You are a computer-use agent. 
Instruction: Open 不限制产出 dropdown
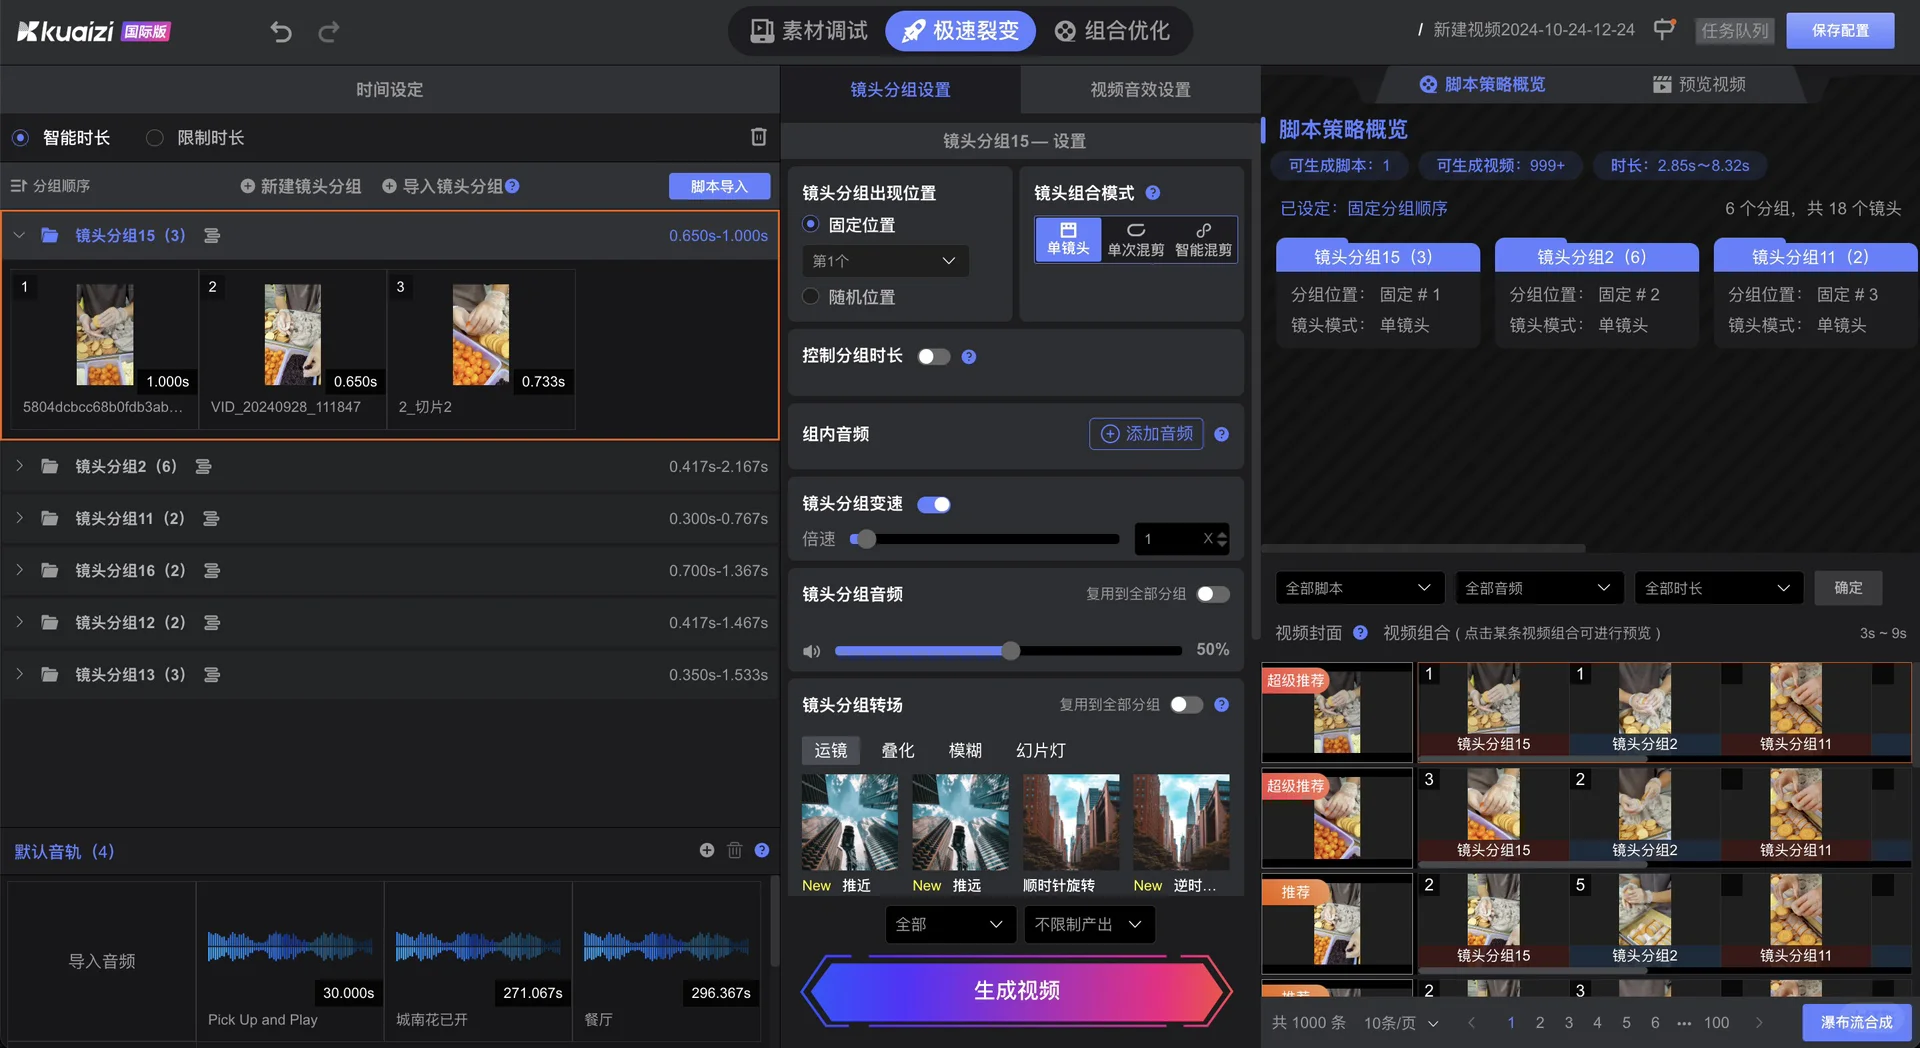coord(1089,925)
